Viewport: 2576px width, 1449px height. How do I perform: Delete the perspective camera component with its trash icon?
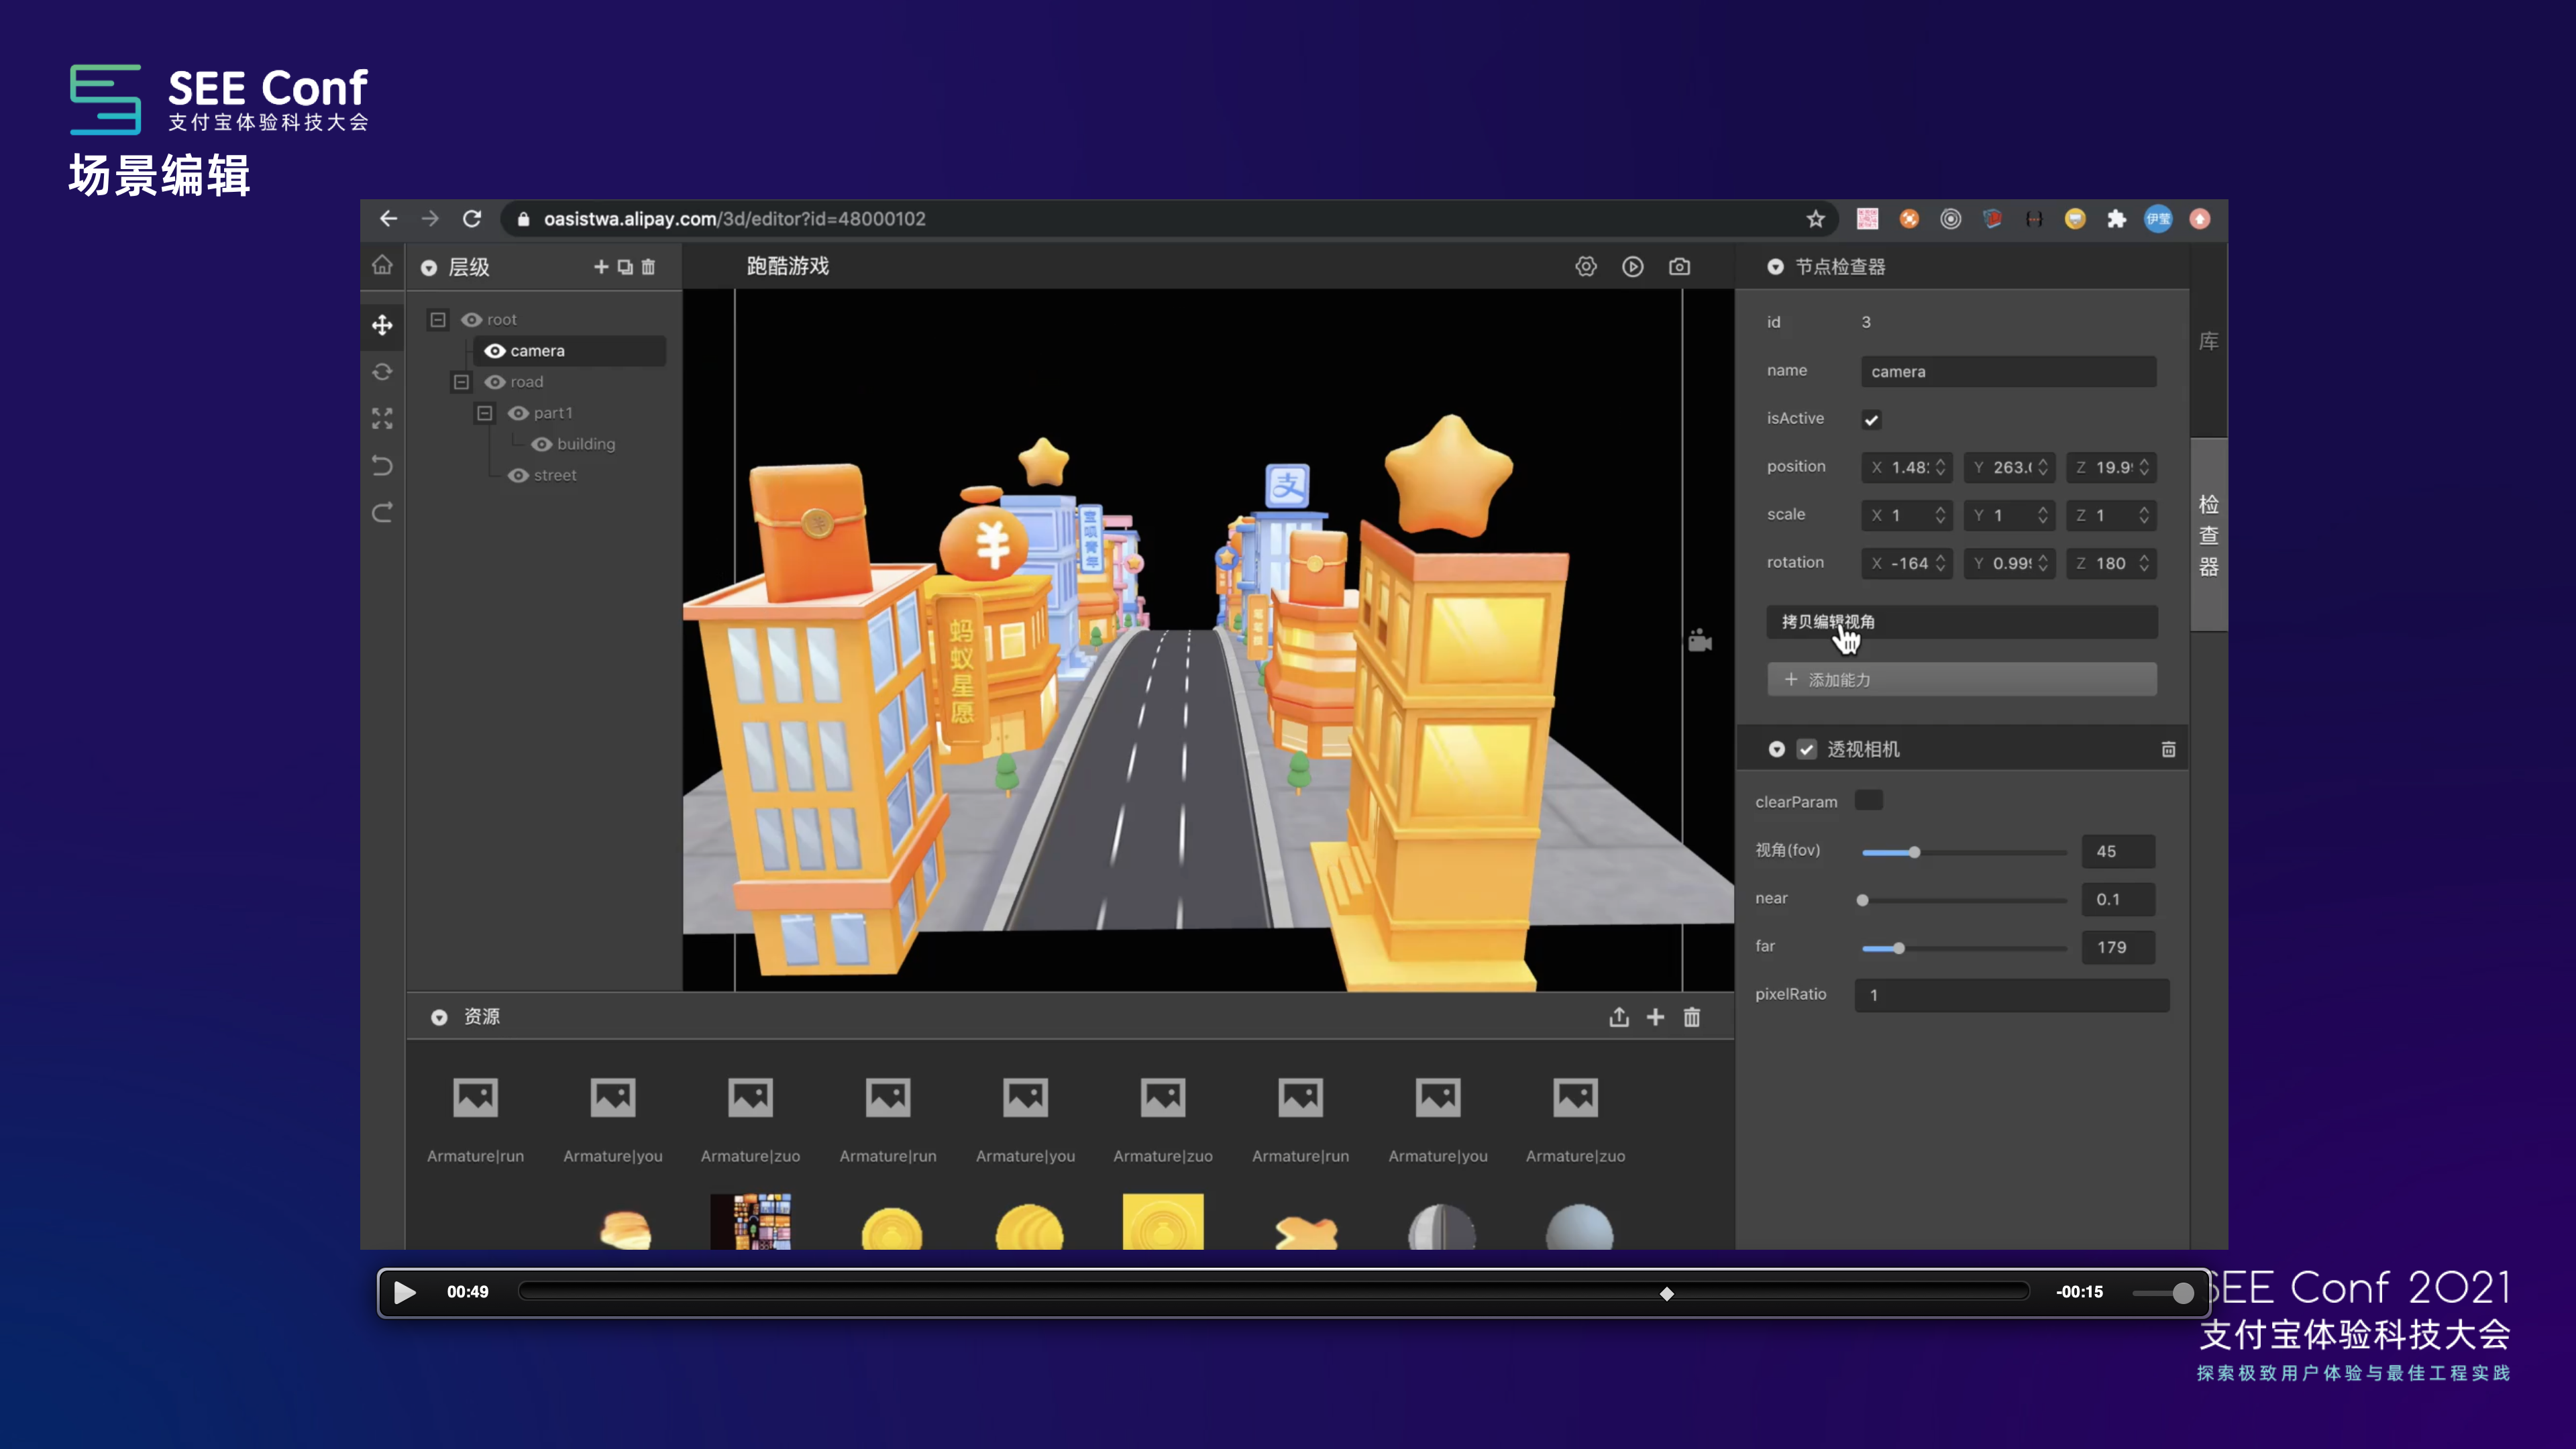tap(2168, 749)
